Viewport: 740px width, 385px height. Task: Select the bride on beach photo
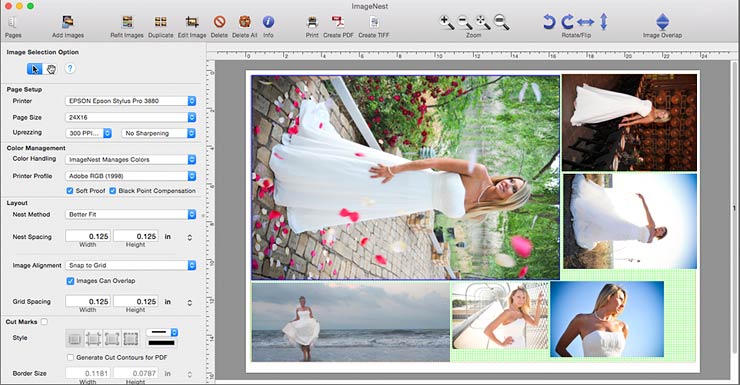coord(351,322)
